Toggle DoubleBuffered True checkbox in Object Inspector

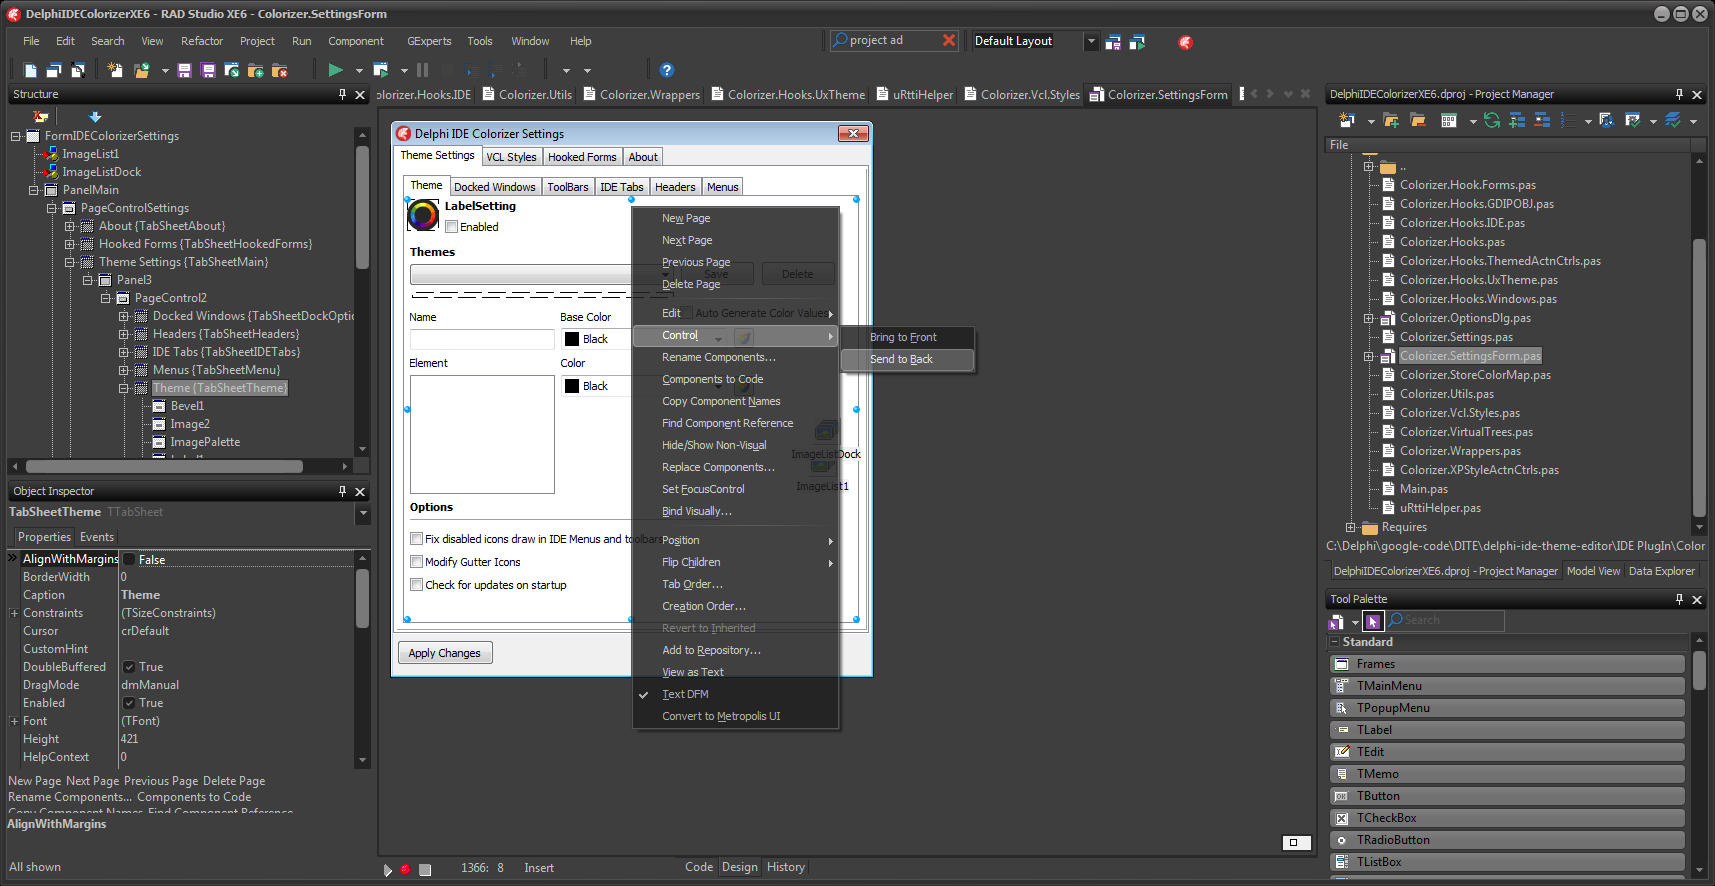[129, 667]
